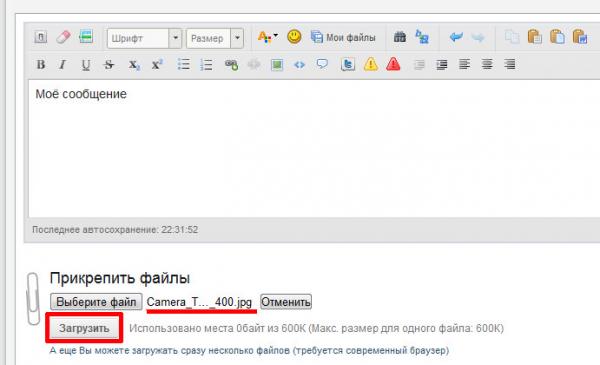The image size is (600, 365).
Task: Click the paste as plain text icon
Action: pyautogui.click(x=557, y=37)
